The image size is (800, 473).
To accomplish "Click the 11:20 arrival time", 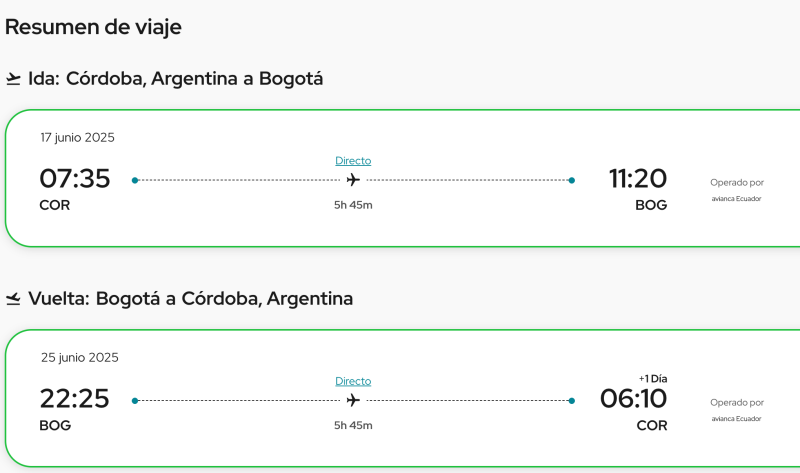I will tap(637, 179).
